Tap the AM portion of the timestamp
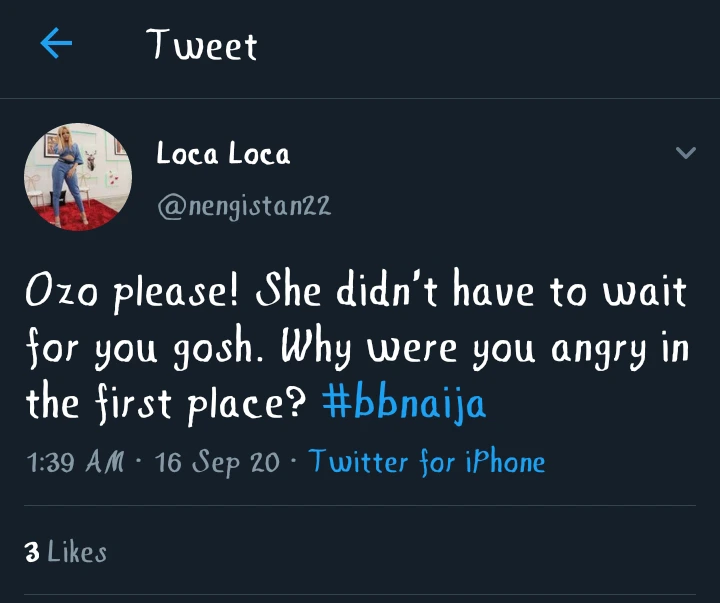 pyautogui.click(x=105, y=461)
